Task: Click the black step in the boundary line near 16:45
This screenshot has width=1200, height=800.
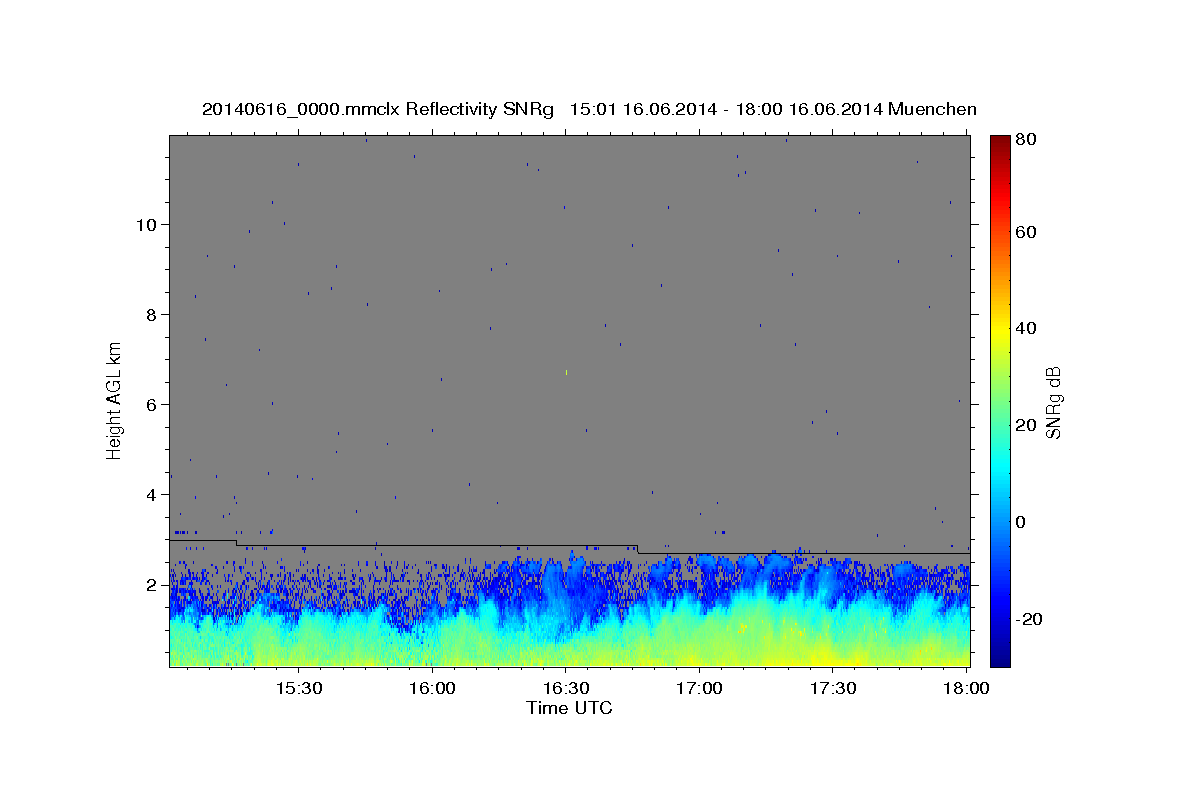Action: tap(638, 549)
